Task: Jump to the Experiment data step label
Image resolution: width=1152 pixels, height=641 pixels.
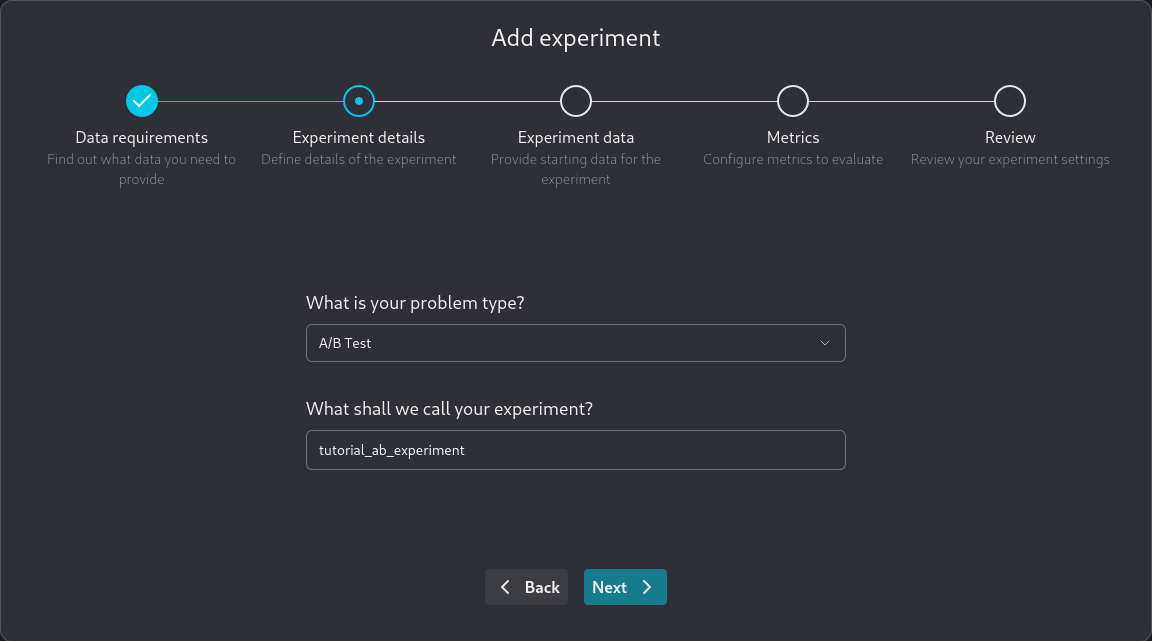Action: [576, 138]
